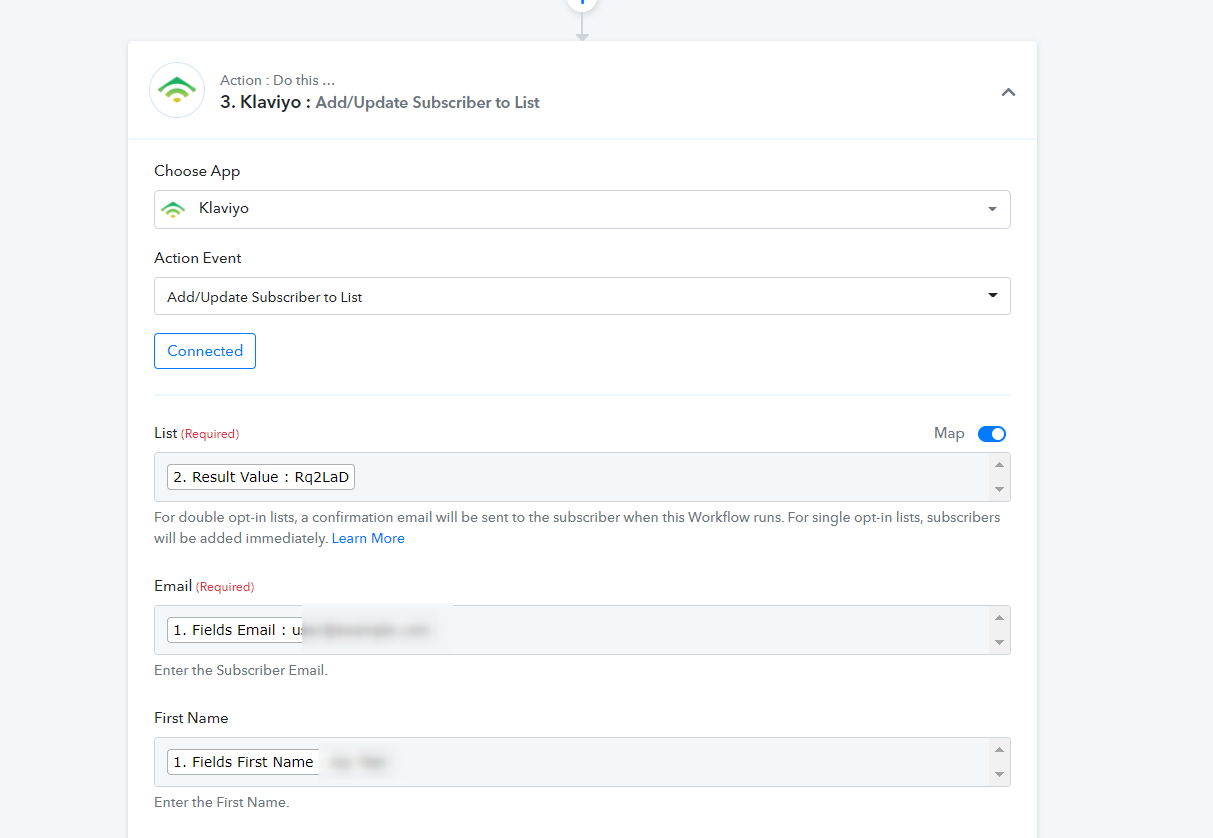This screenshot has width=1213, height=838.
Task: Select the '1. Fields First Name' tag
Action: (x=243, y=762)
